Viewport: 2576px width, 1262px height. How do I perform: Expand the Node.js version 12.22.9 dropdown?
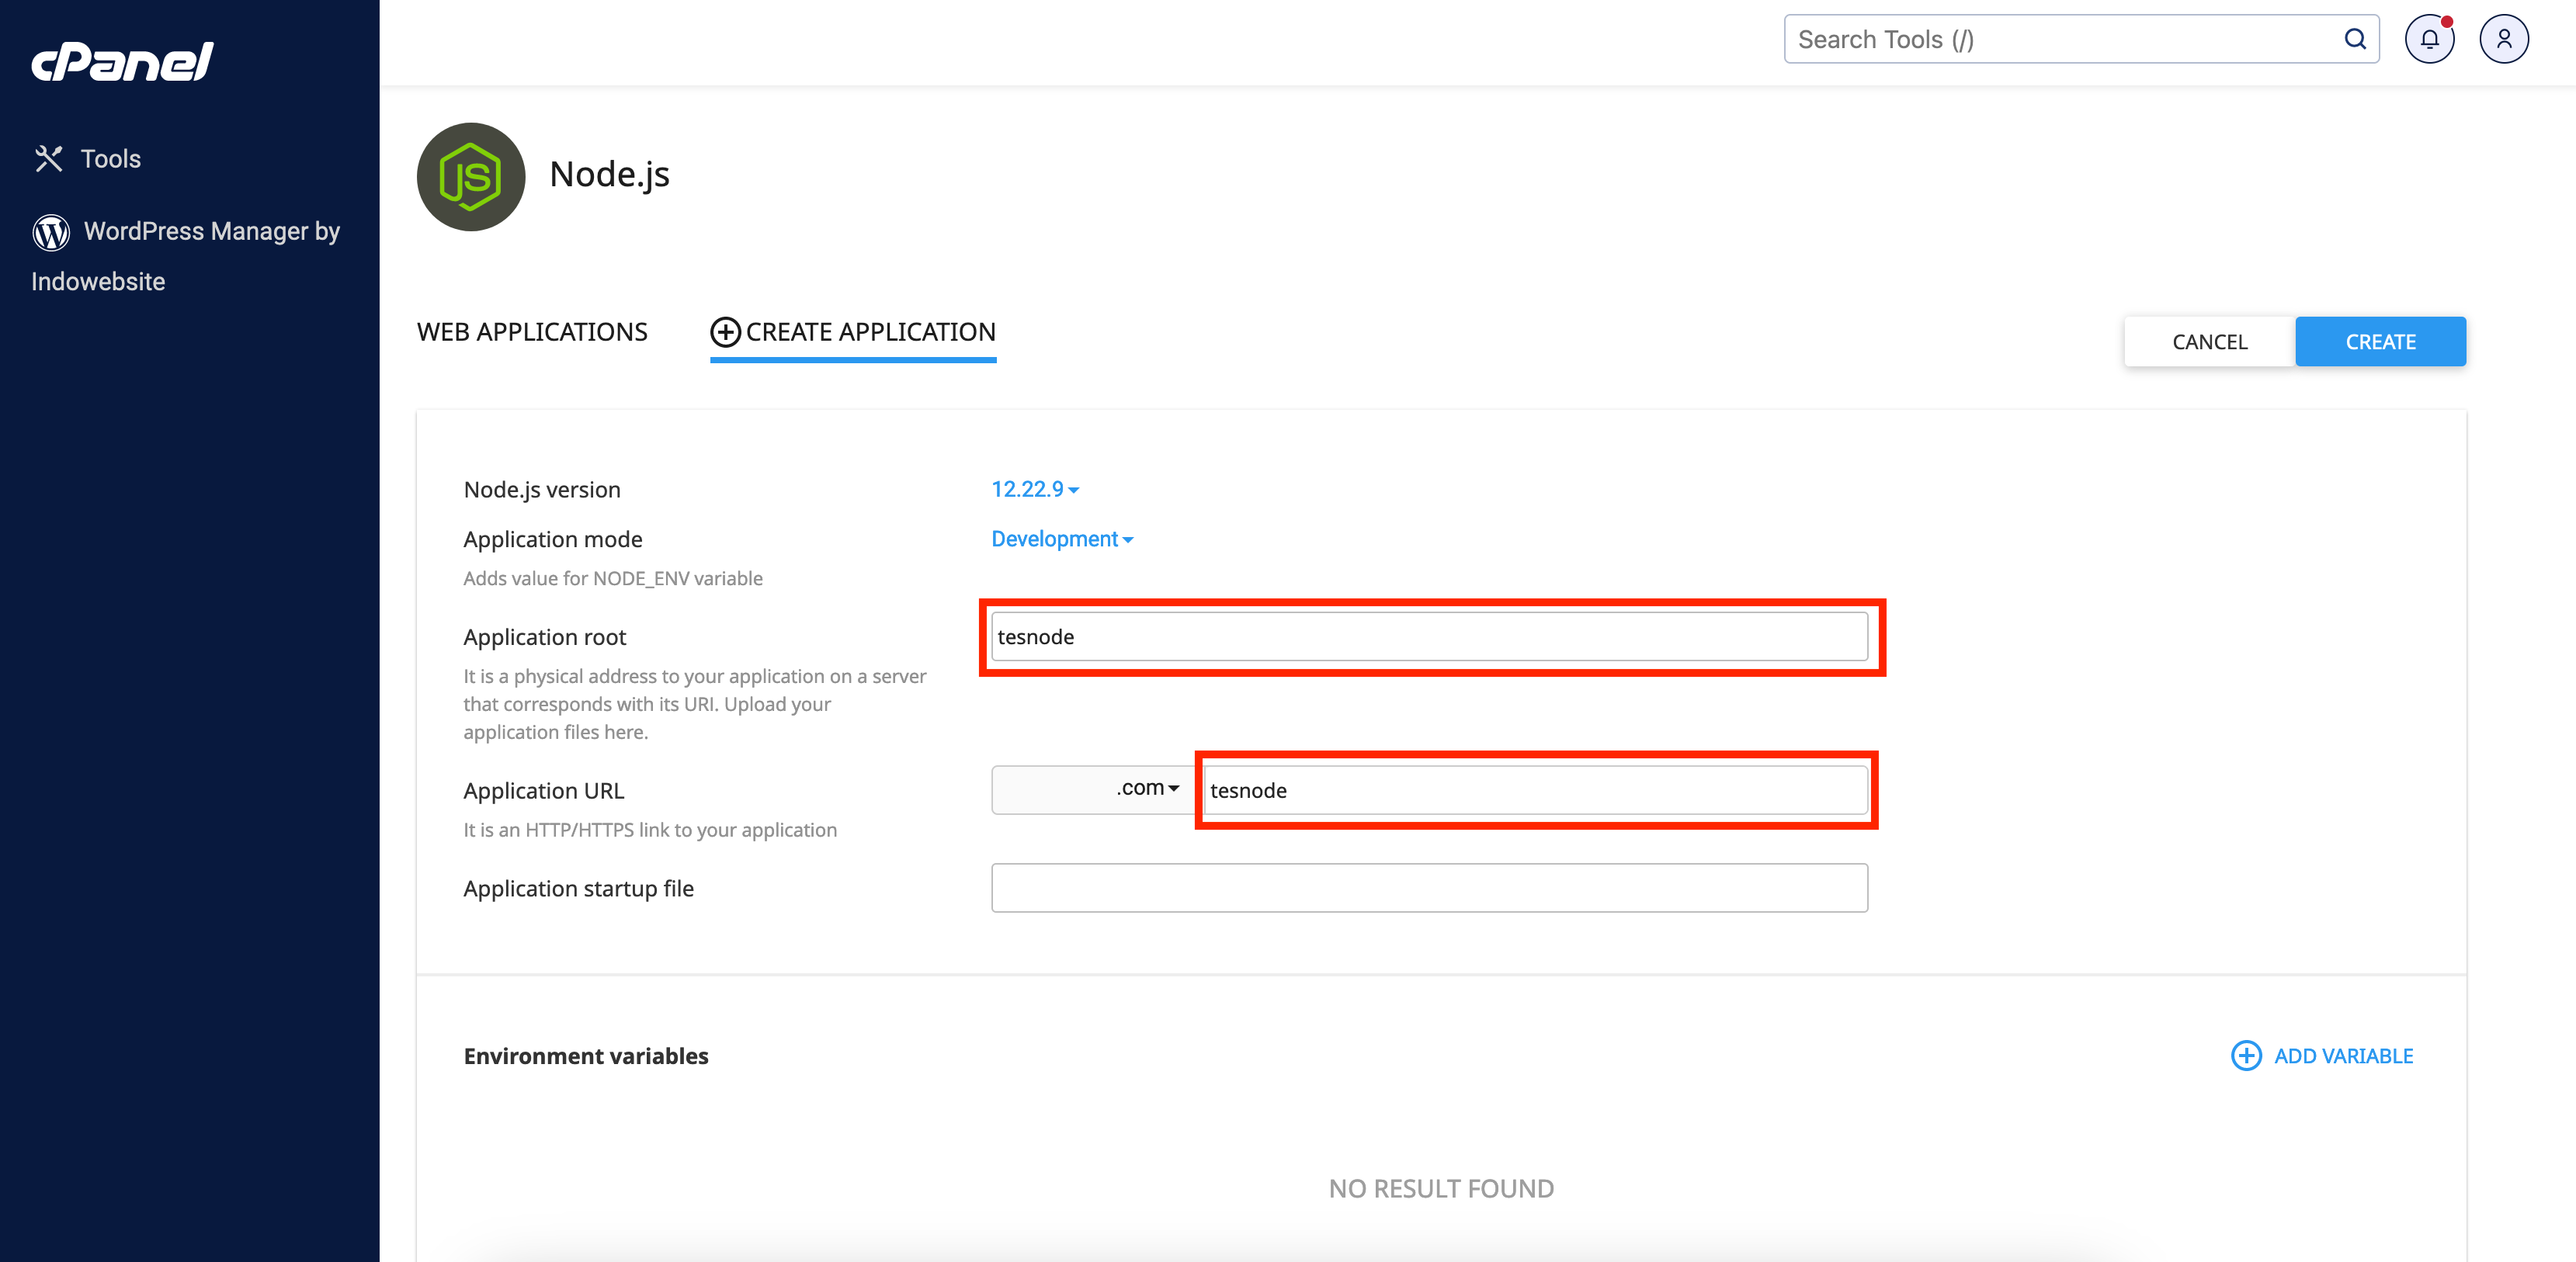[1034, 490]
